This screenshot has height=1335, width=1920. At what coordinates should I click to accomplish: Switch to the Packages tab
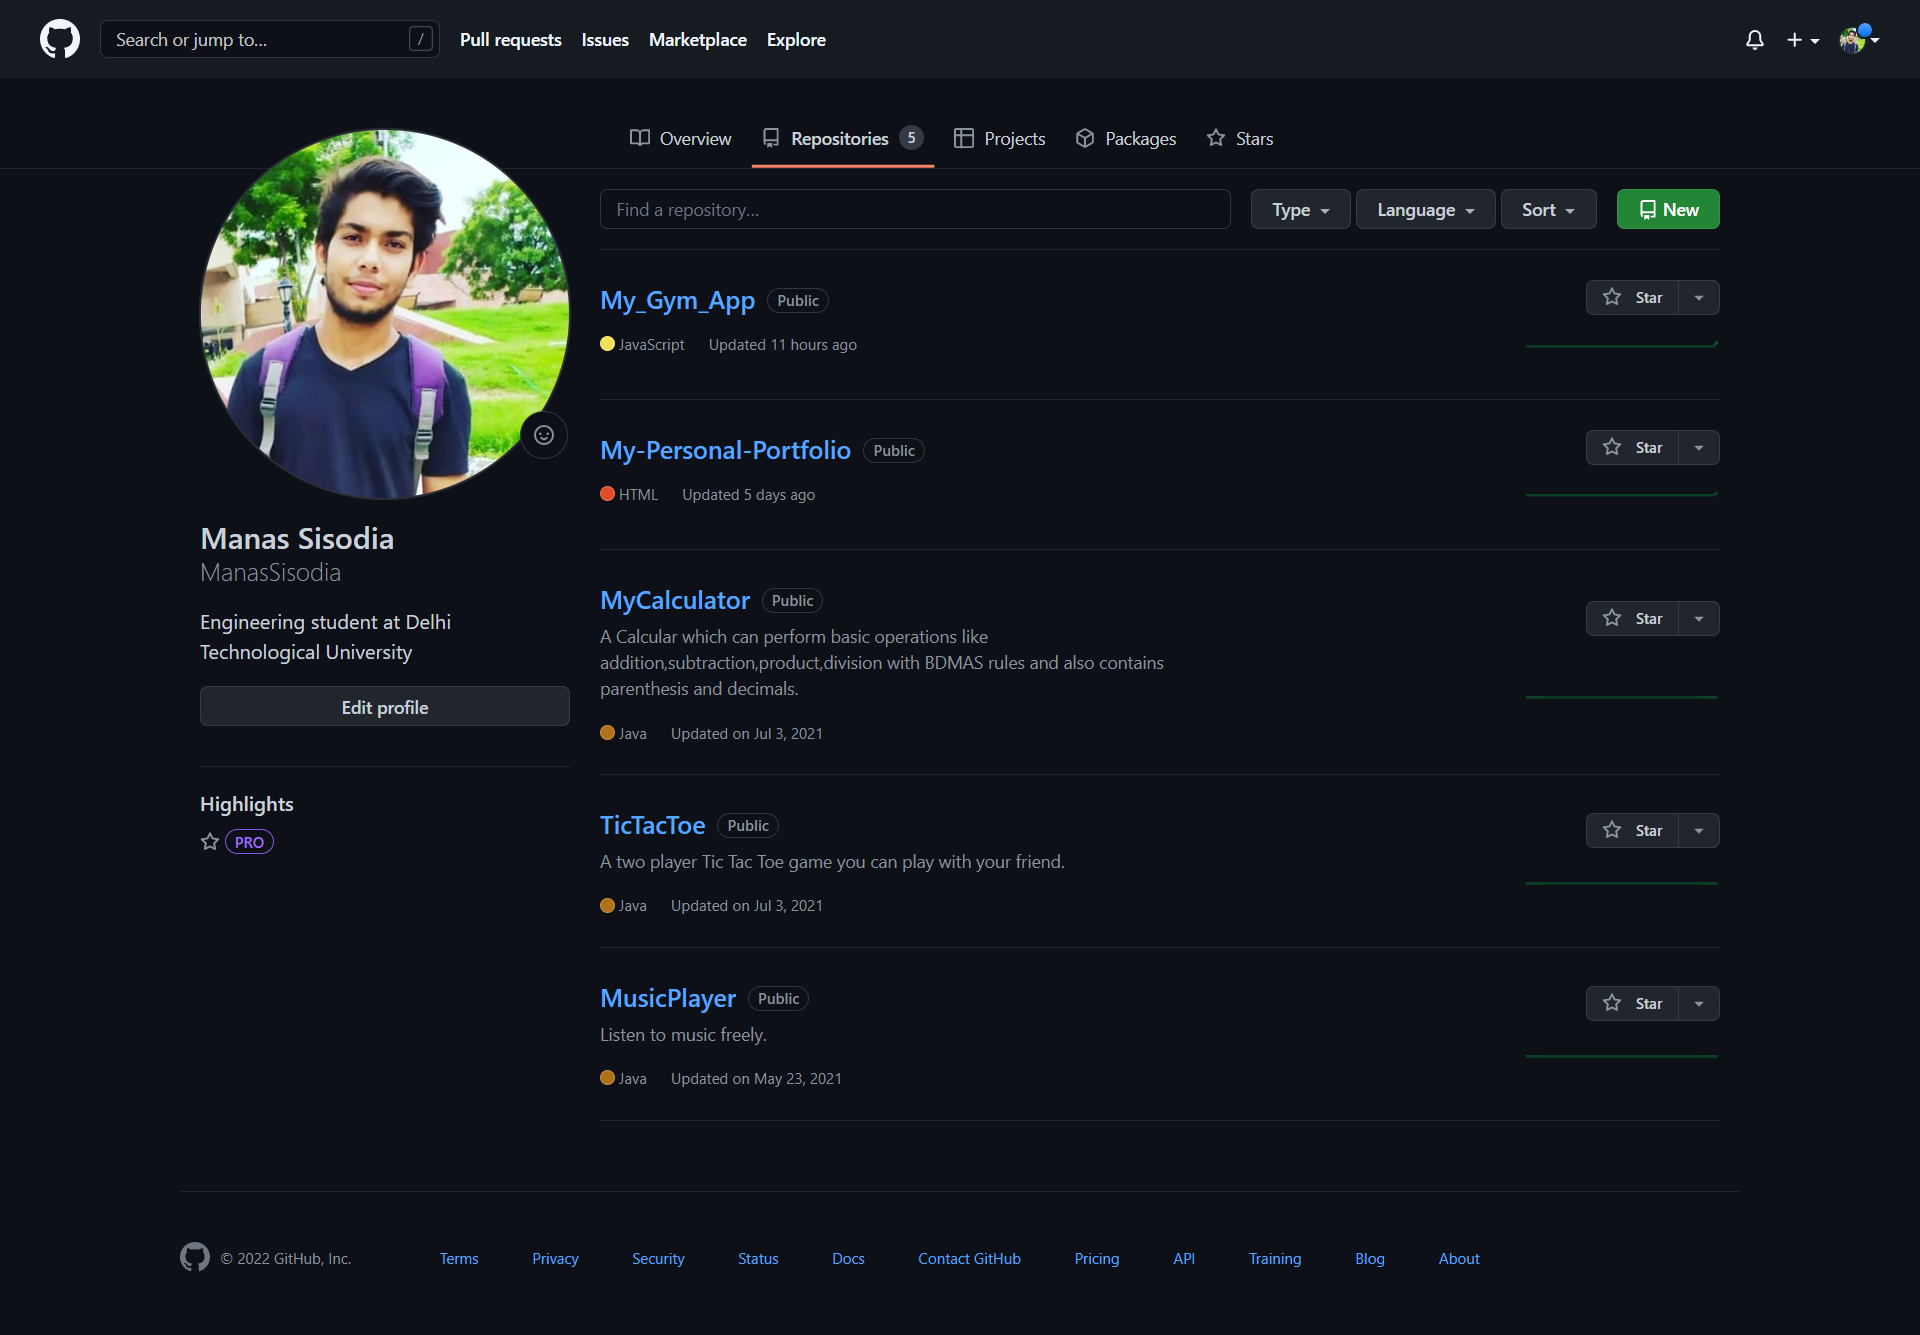click(x=1125, y=138)
